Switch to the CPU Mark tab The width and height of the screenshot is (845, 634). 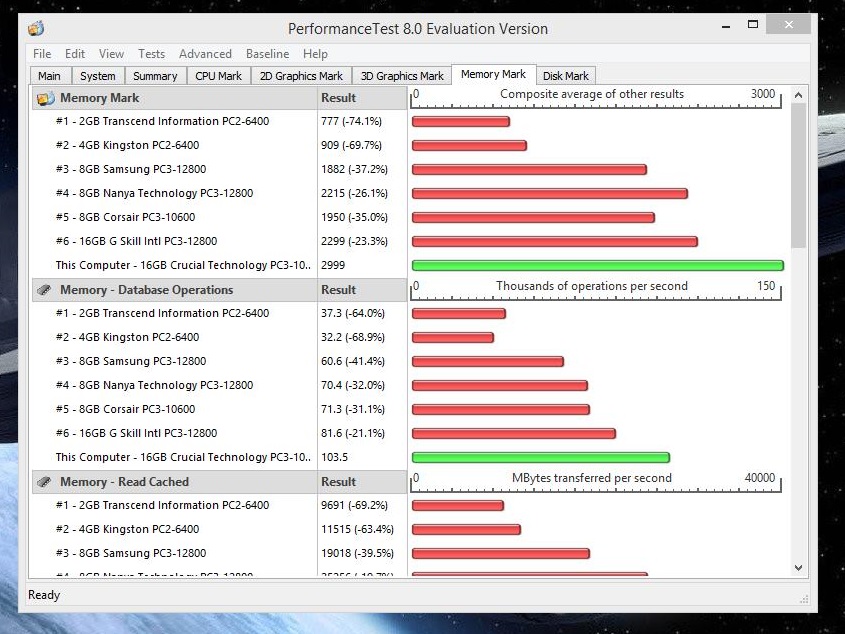pos(218,76)
